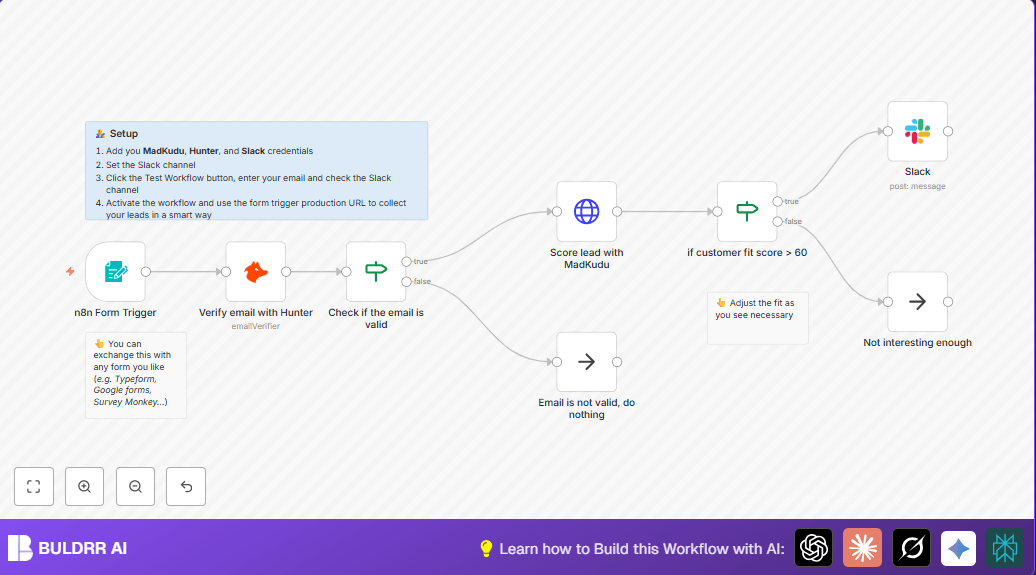
Task: Click the 'Not interesting enough' label
Action: [x=918, y=342]
